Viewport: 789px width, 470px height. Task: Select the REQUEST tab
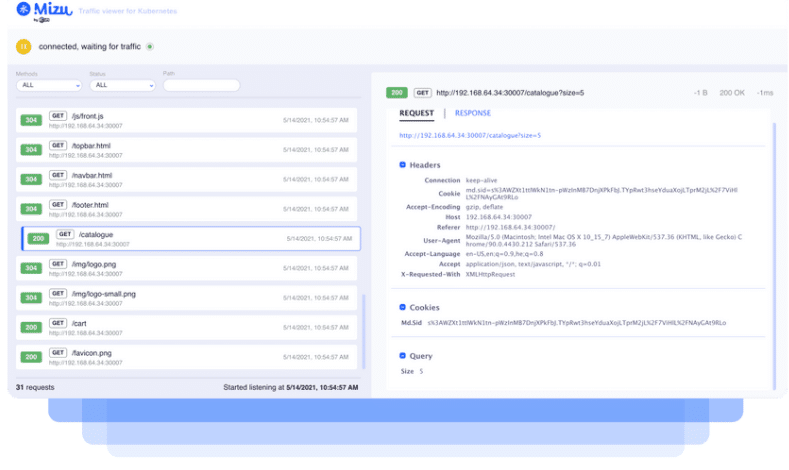tap(416, 113)
